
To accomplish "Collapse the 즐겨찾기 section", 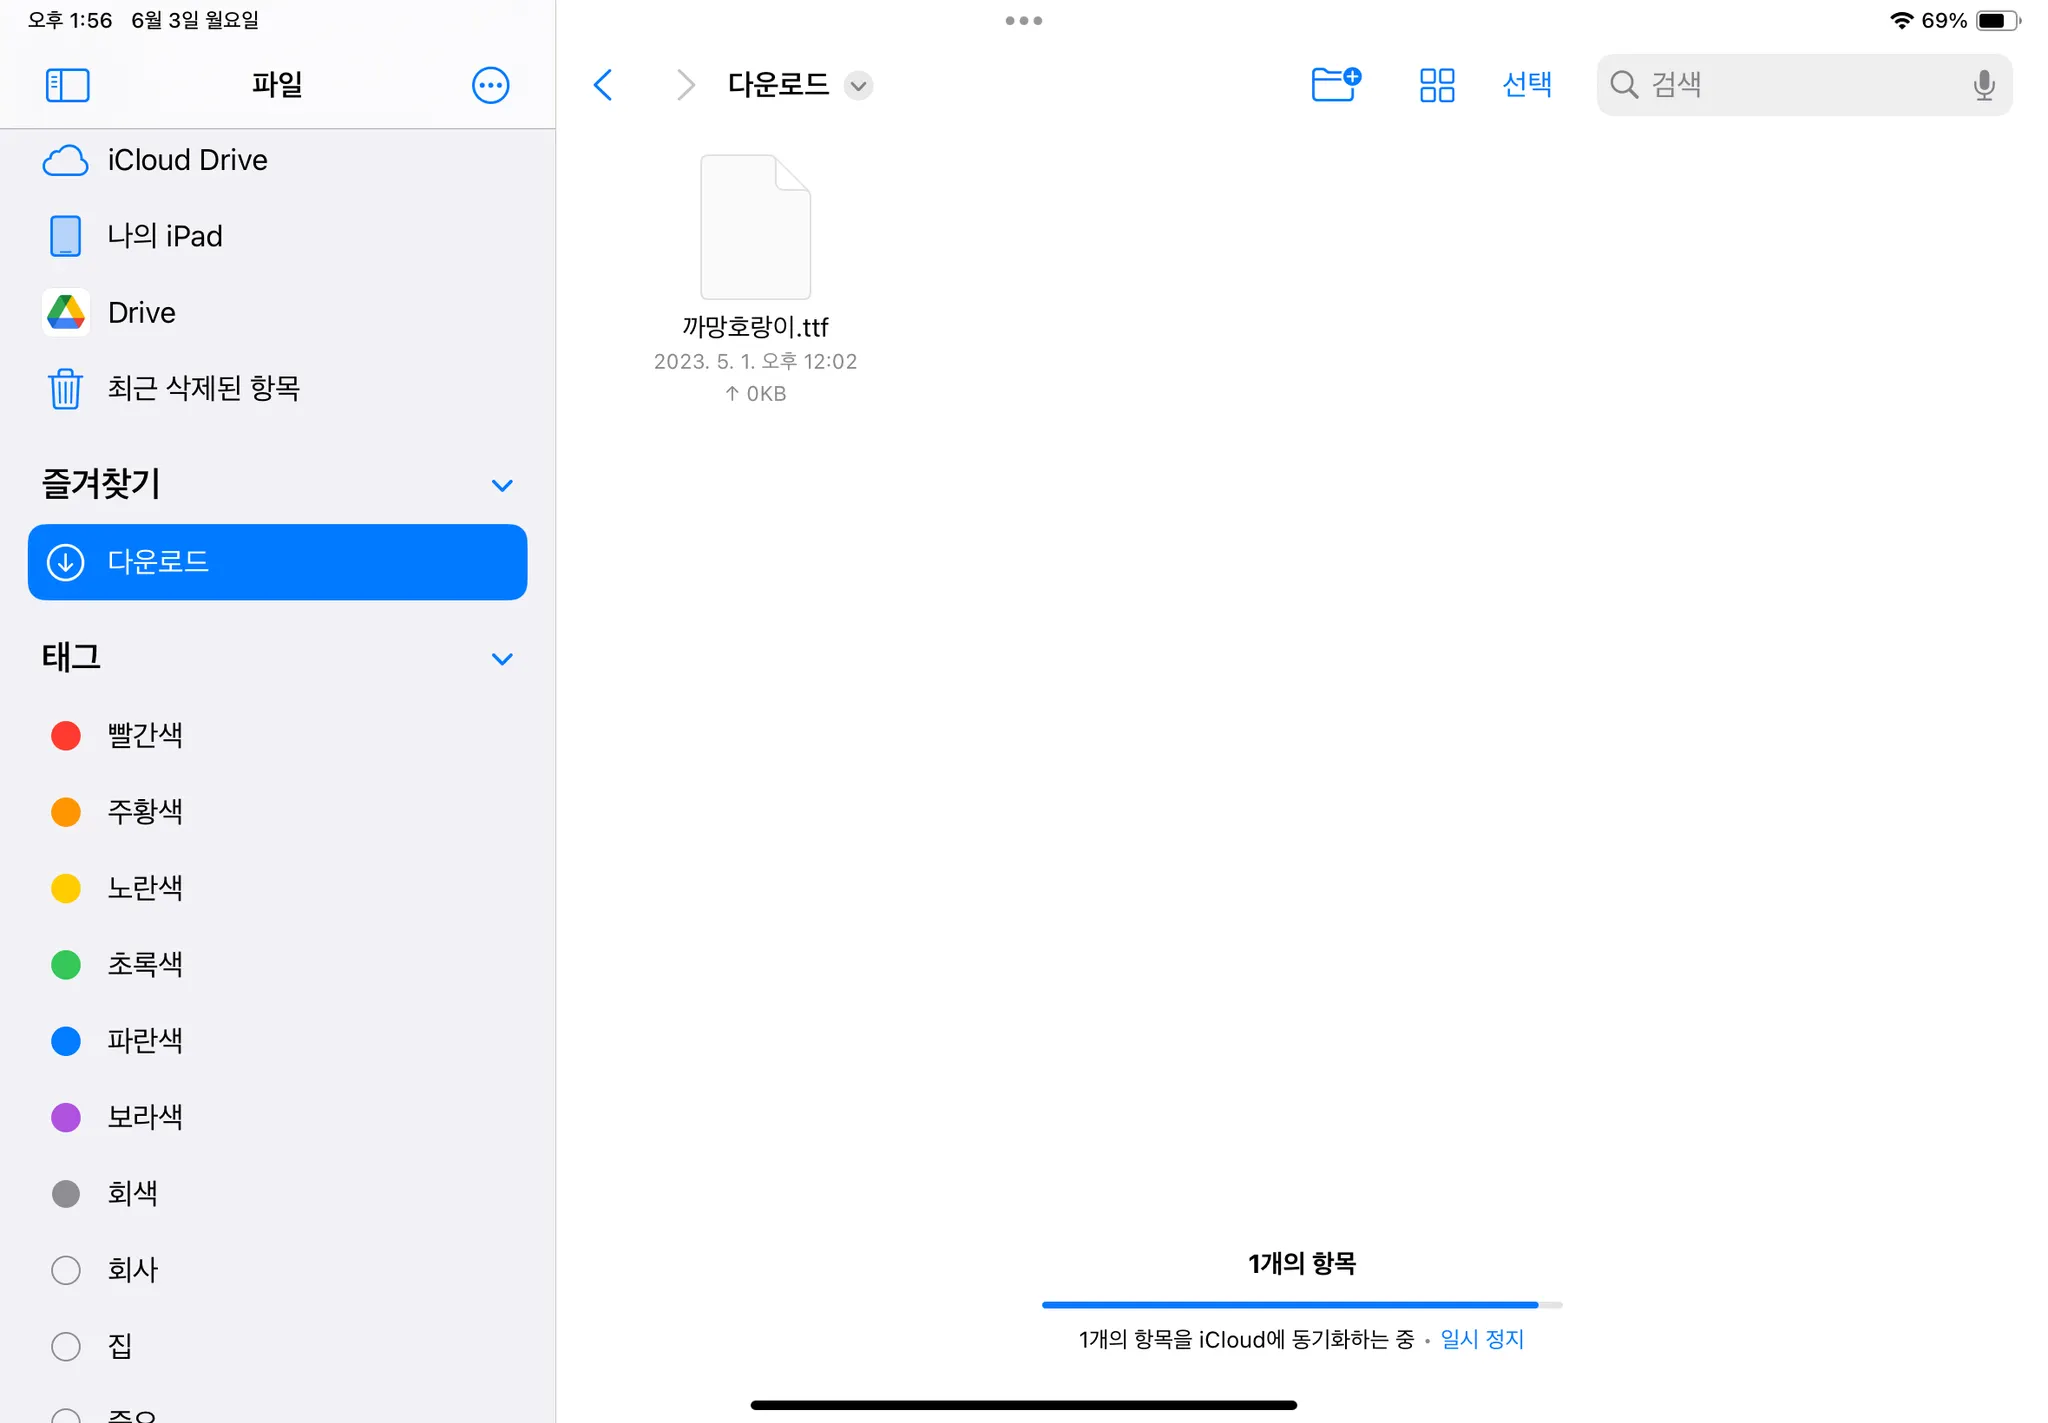I will tap(502, 486).
